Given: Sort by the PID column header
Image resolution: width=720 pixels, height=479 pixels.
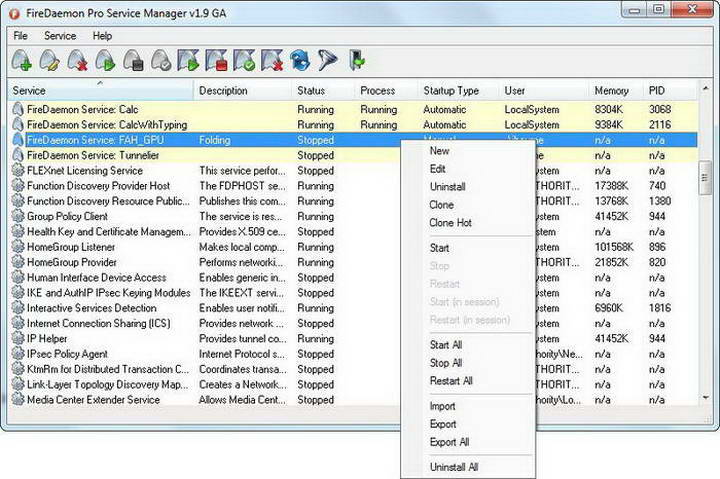Looking at the screenshot, I should click(x=670, y=90).
